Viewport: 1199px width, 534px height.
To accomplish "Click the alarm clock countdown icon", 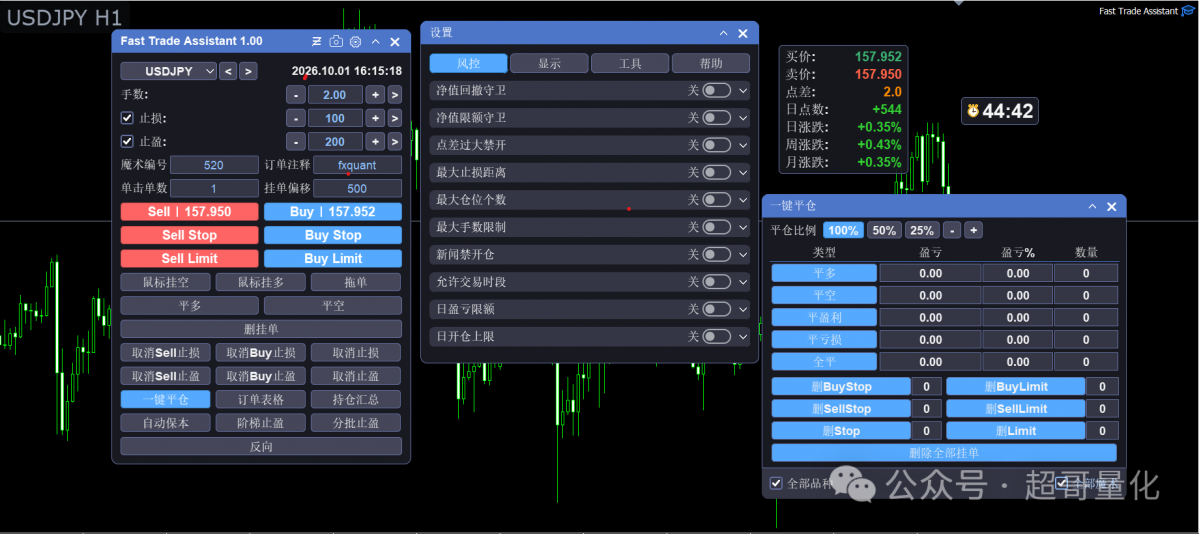I will [973, 111].
